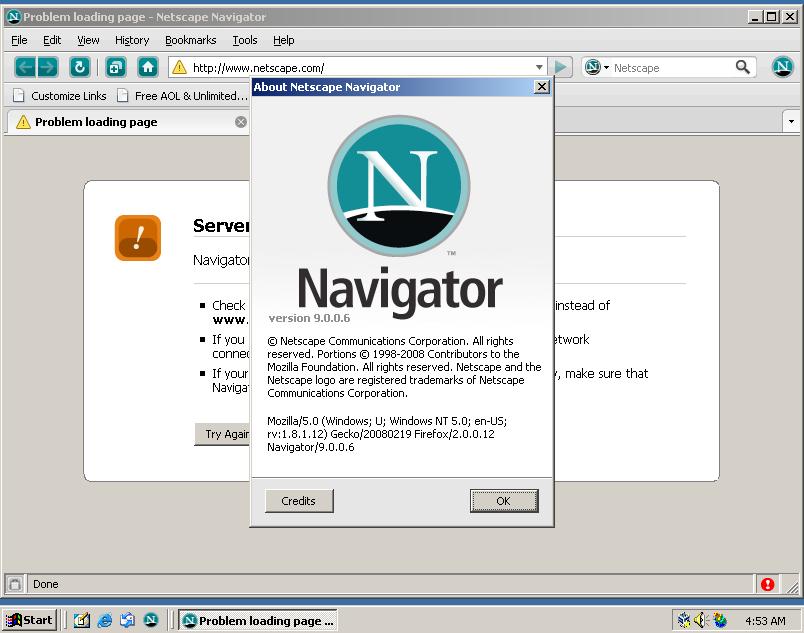Image resolution: width=804 pixels, height=633 pixels.
Task: Confirm the About dialog with OK
Action: 504,501
